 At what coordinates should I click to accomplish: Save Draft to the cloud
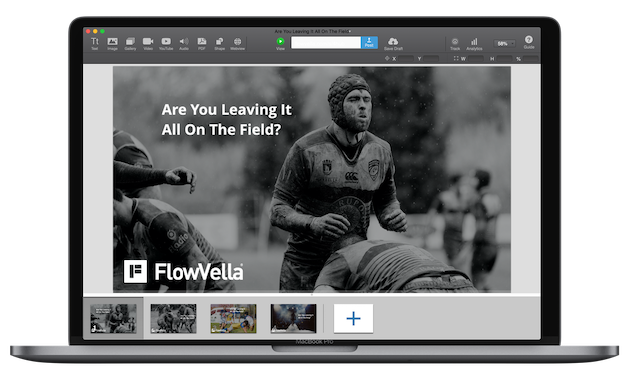click(x=393, y=43)
